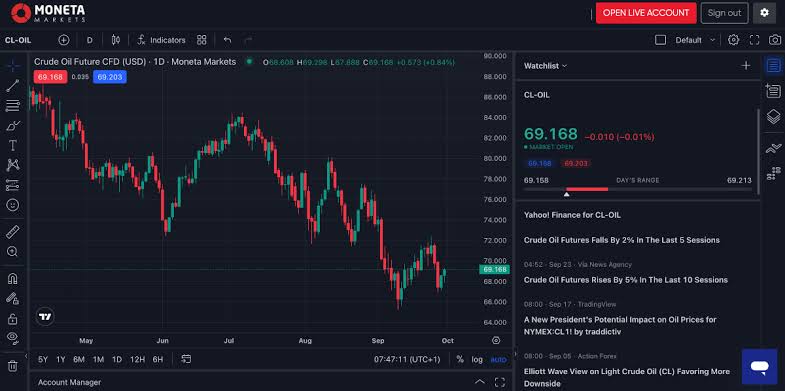Open account settings gear button
The height and width of the screenshot is (391, 785).
click(764, 13)
